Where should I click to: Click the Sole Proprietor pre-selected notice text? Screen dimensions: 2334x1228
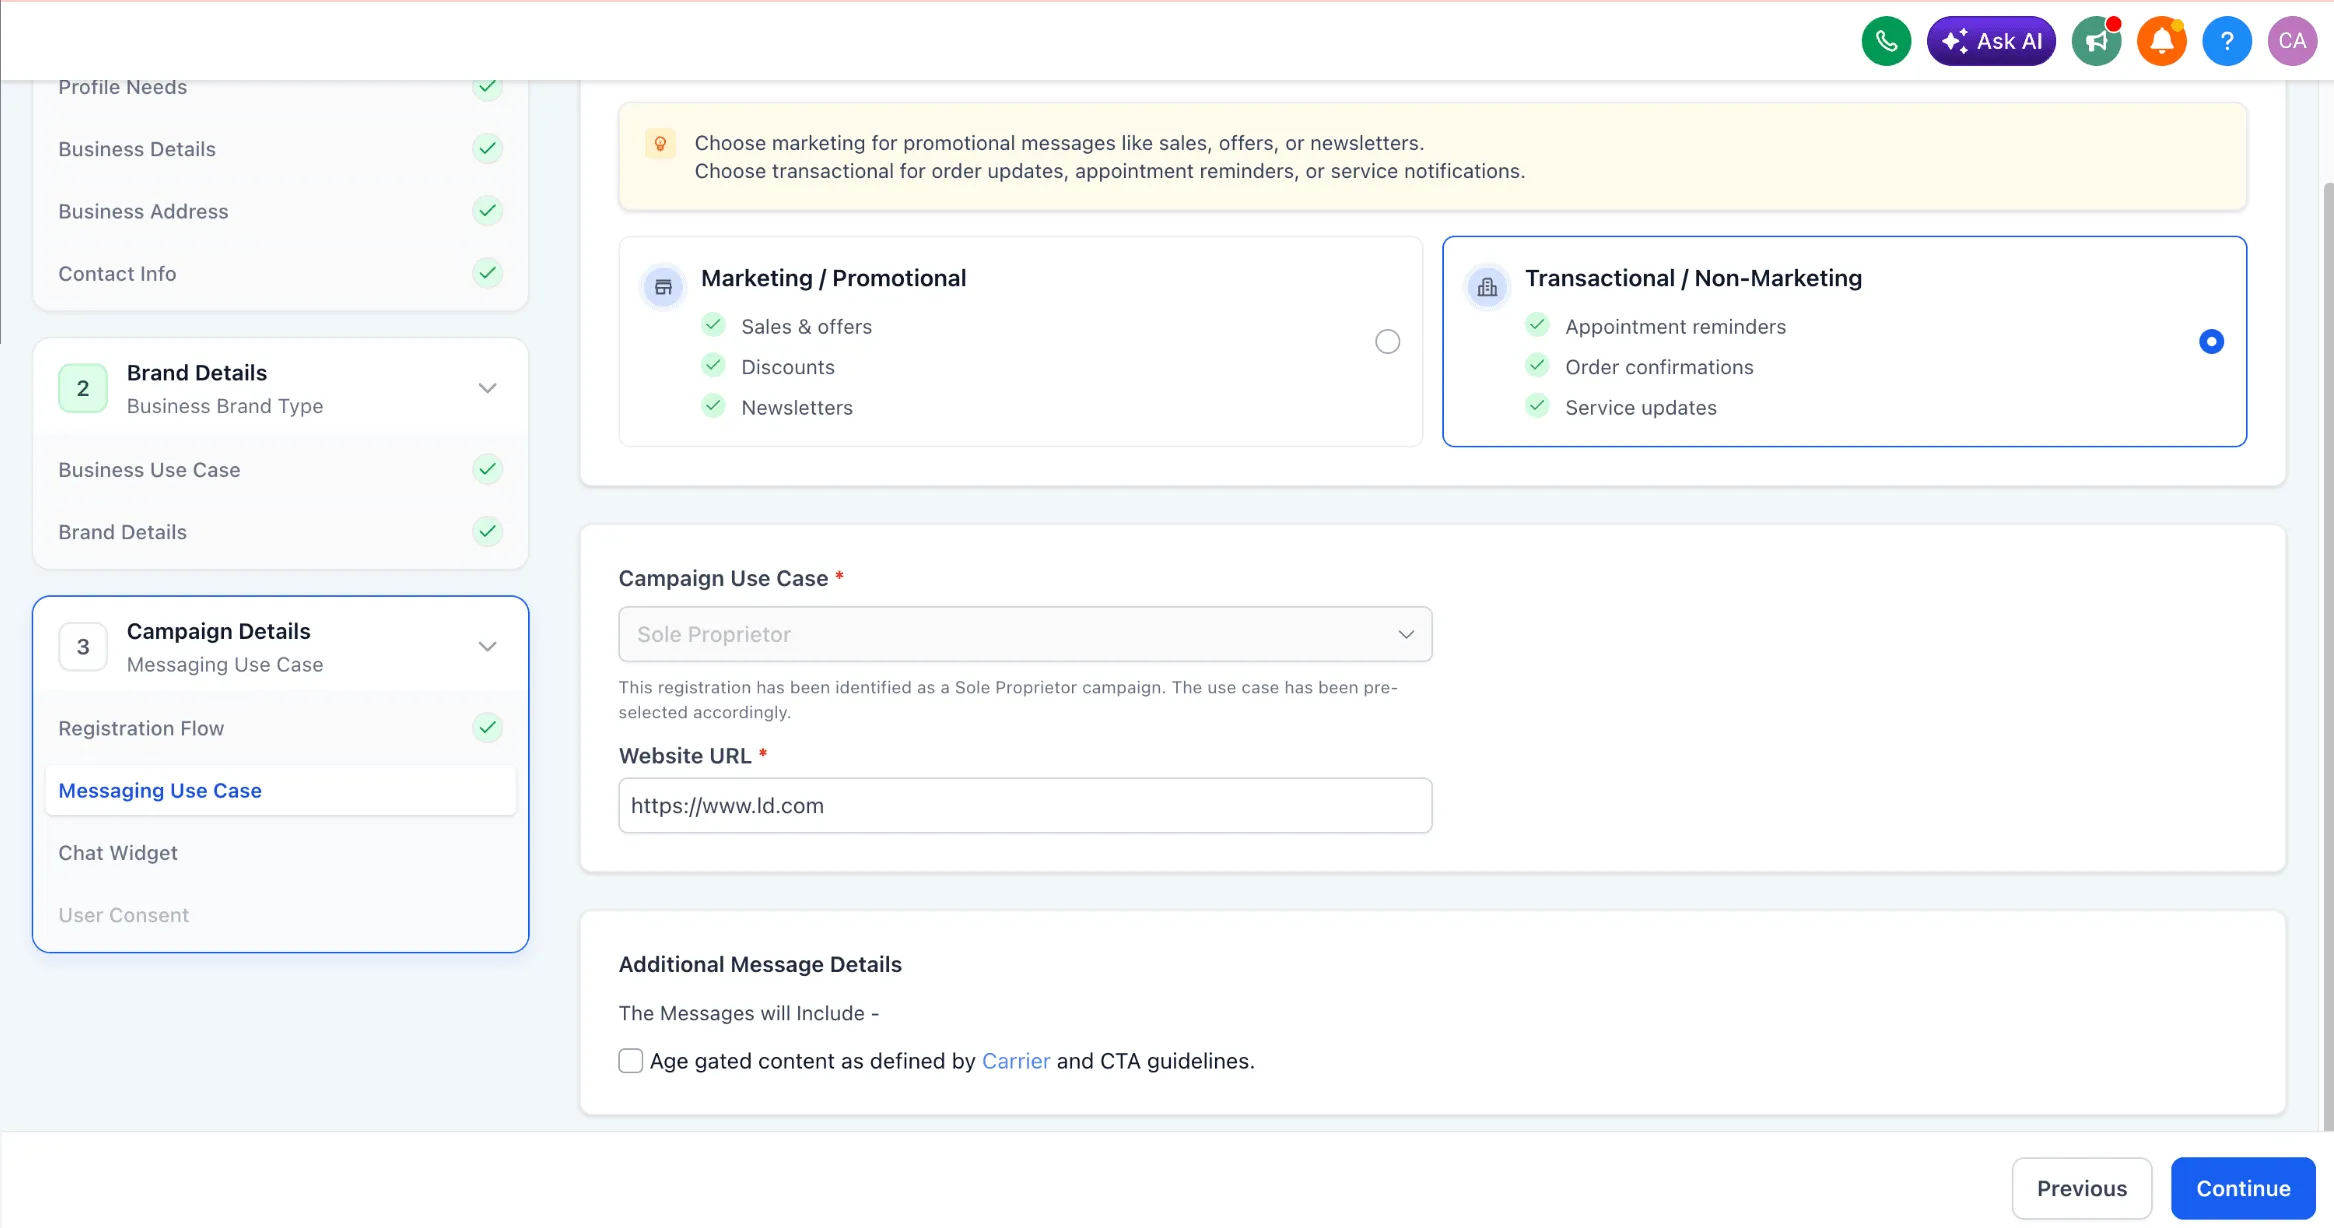[x=1008, y=700]
